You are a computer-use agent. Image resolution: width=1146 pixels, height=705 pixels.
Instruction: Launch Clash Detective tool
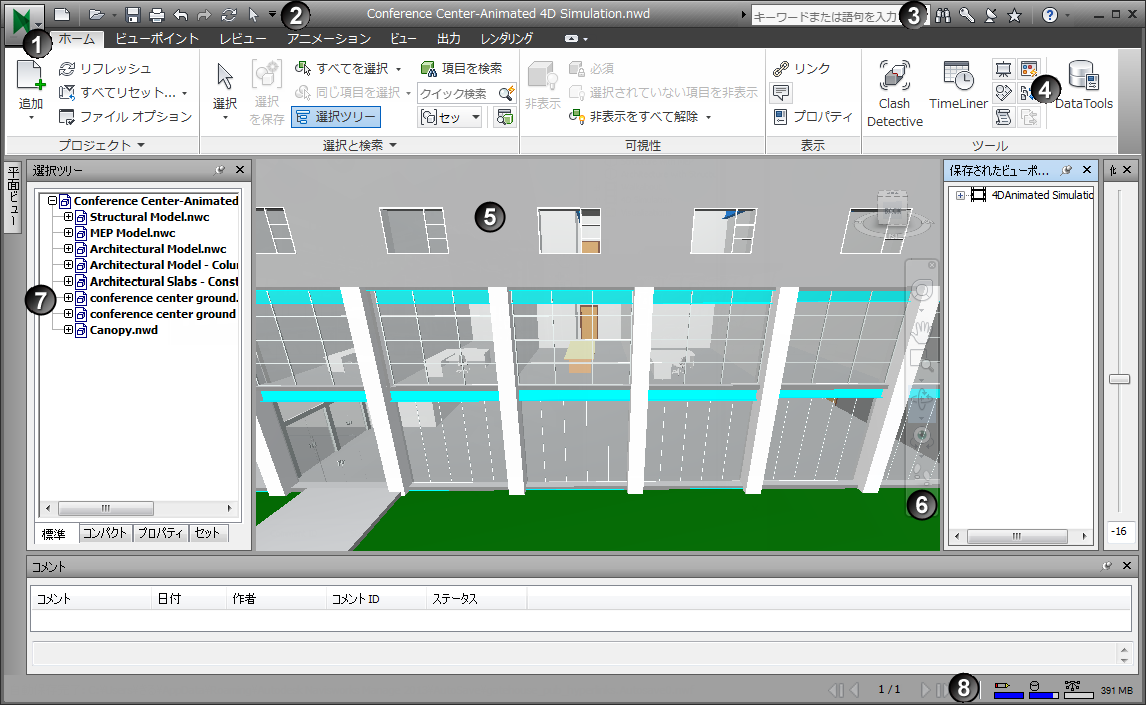[x=895, y=94]
